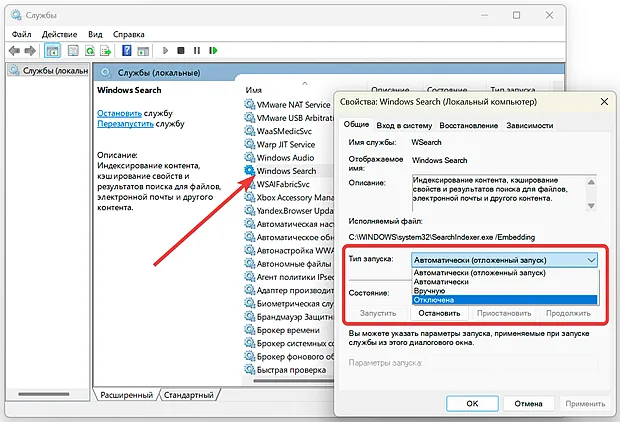Click the Forward arrow in Services toolbar
Screen dimensions: 620x422
(x=30, y=51)
